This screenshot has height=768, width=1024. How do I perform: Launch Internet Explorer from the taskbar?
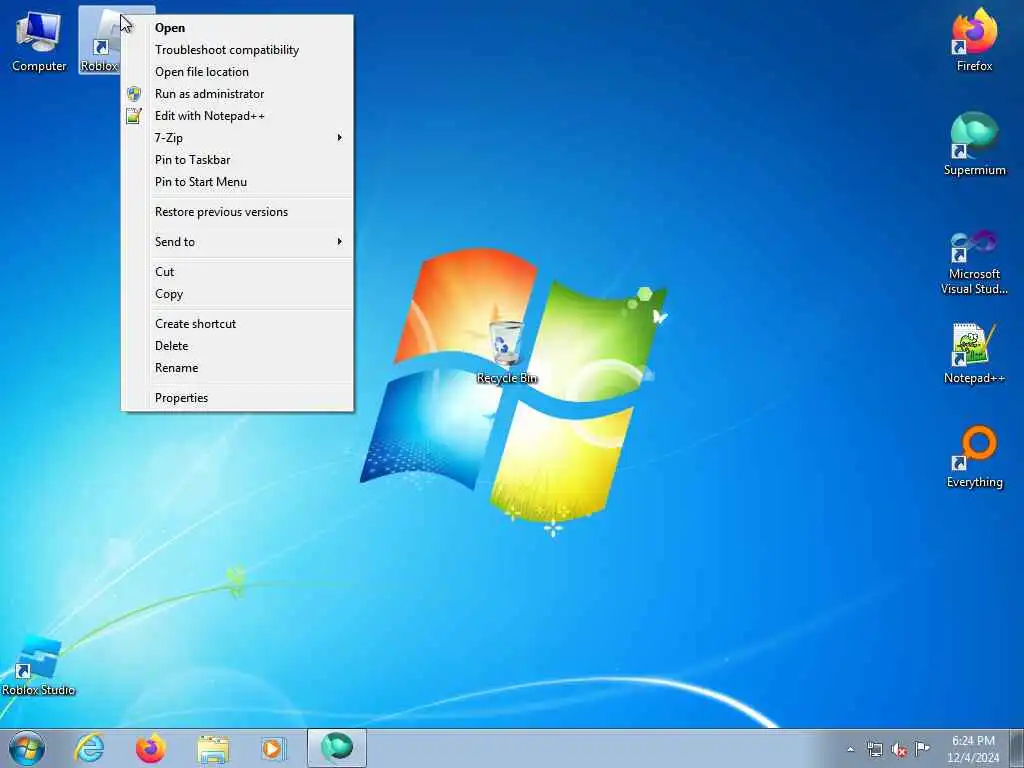point(89,748)
